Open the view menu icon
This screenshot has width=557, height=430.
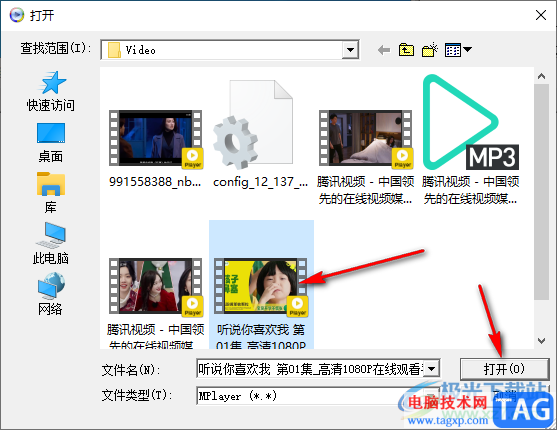pos(458,50)
